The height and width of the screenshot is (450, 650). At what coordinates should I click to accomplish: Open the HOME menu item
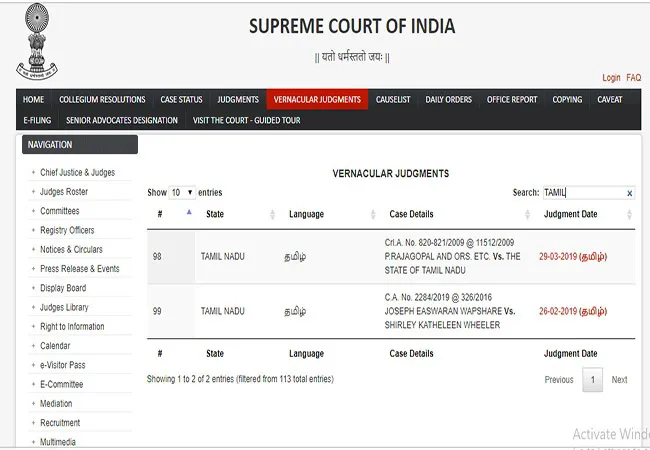(x=33, y=99)
